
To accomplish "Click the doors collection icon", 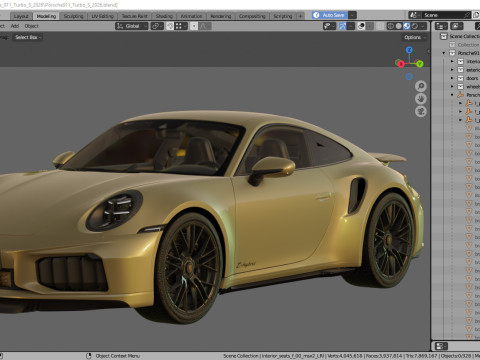I will [x=460, y=78].
